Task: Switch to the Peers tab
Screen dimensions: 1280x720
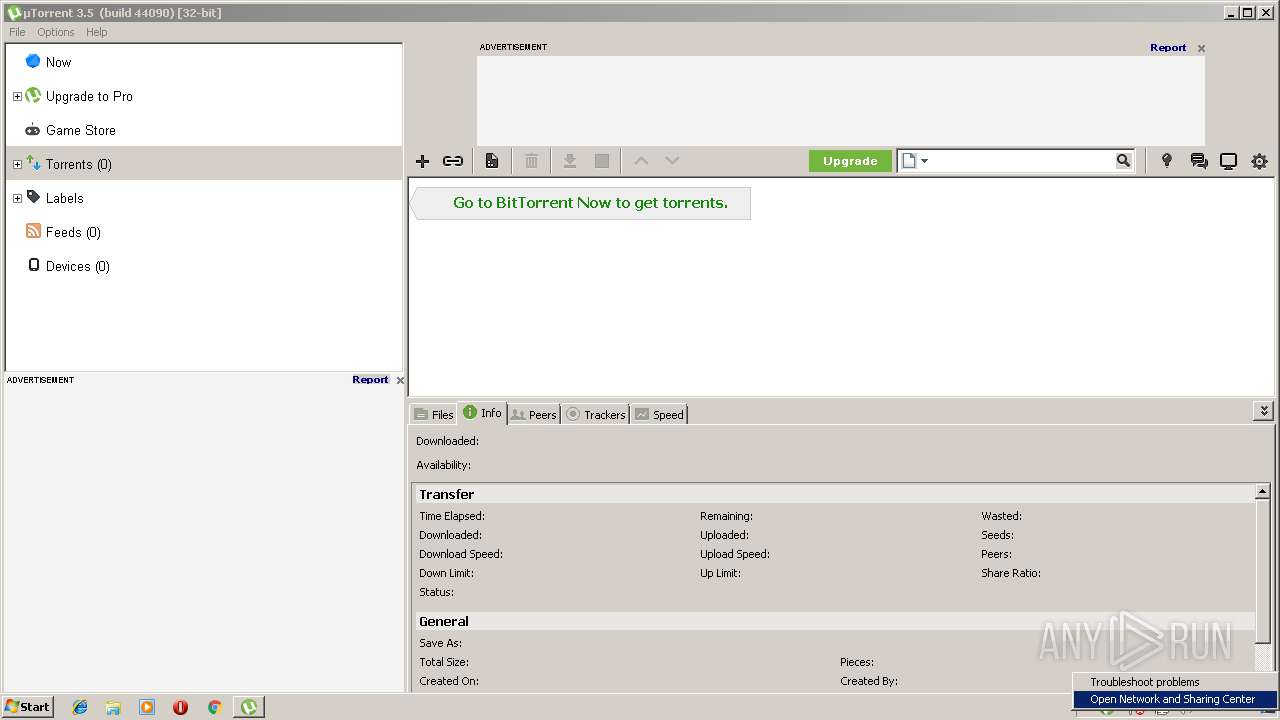Action: pos(533,414)
